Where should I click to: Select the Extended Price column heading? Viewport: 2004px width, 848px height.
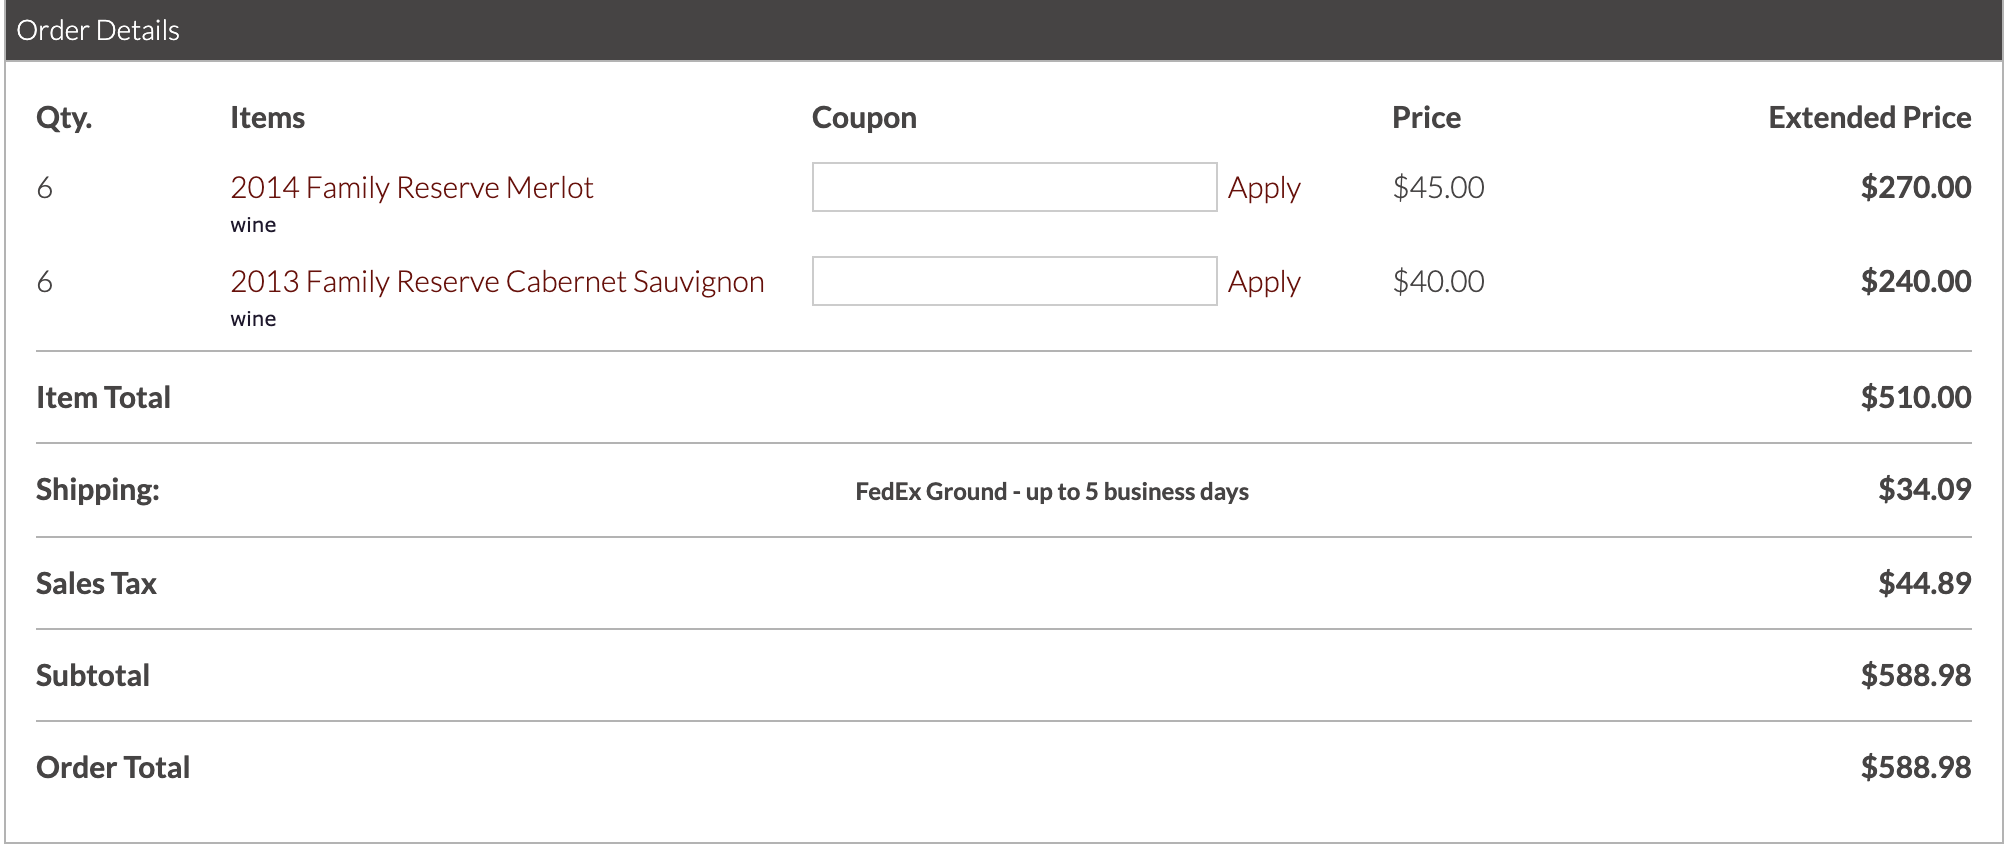click(x=1869, y=117)
